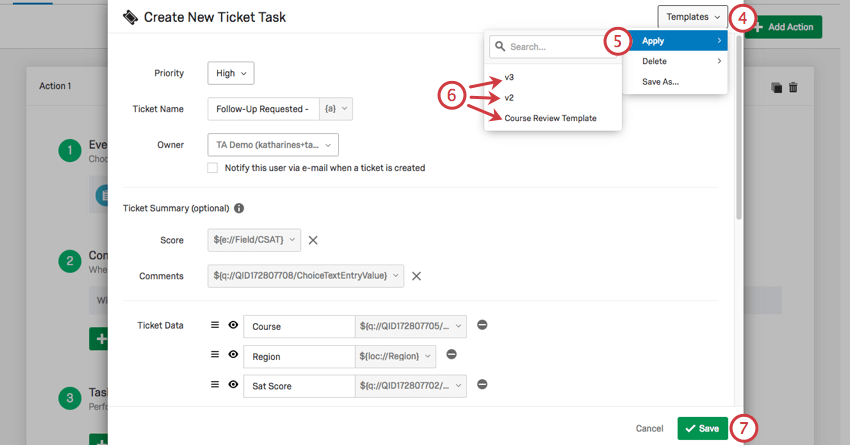Toggle visibility of the Region data field
850x445 pixels.
pos(233,354)
